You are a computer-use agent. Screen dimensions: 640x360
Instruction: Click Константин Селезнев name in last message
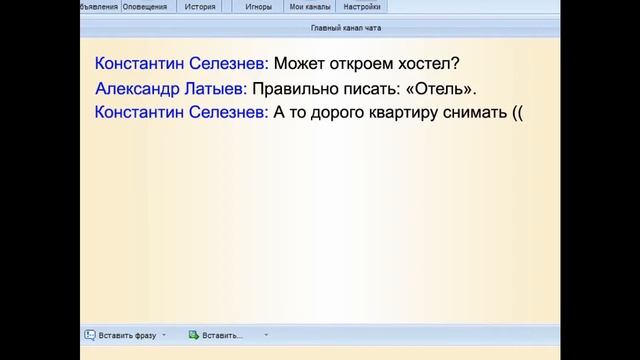pos(182,112)
